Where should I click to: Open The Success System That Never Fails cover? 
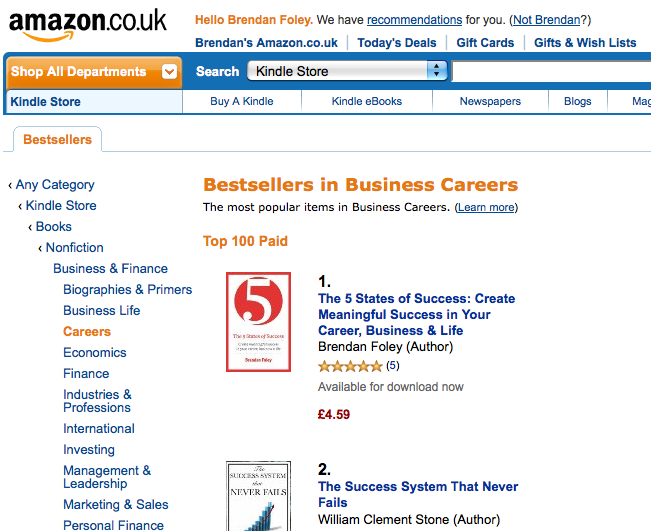tap(258, 496)
